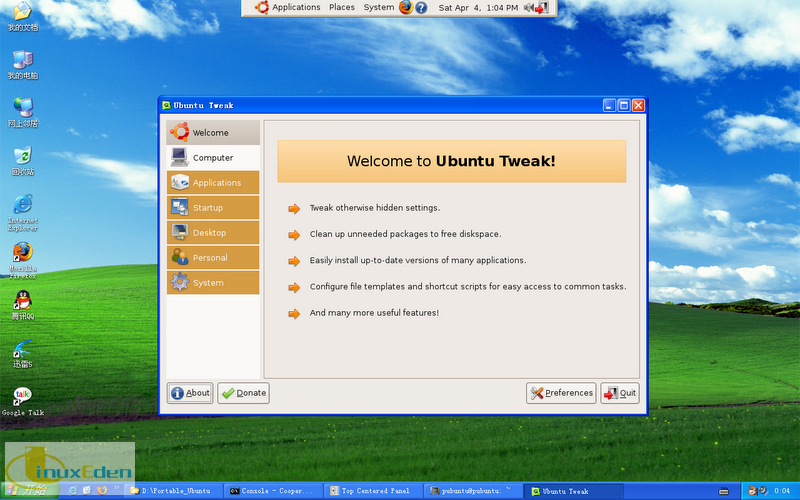The height and width of the screenshot is (500, 800).
Task: Open the Personal category
Action: (x=213, y=258)
